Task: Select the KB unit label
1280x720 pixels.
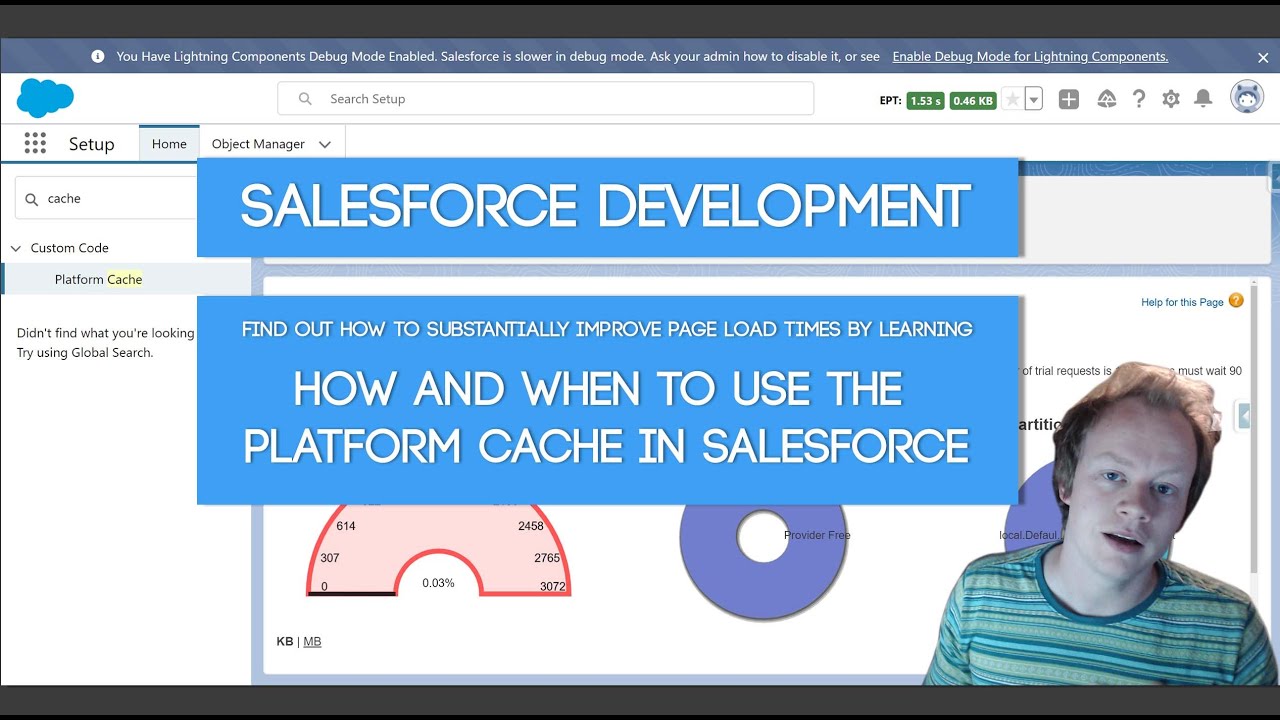Action: coord(285,641)
